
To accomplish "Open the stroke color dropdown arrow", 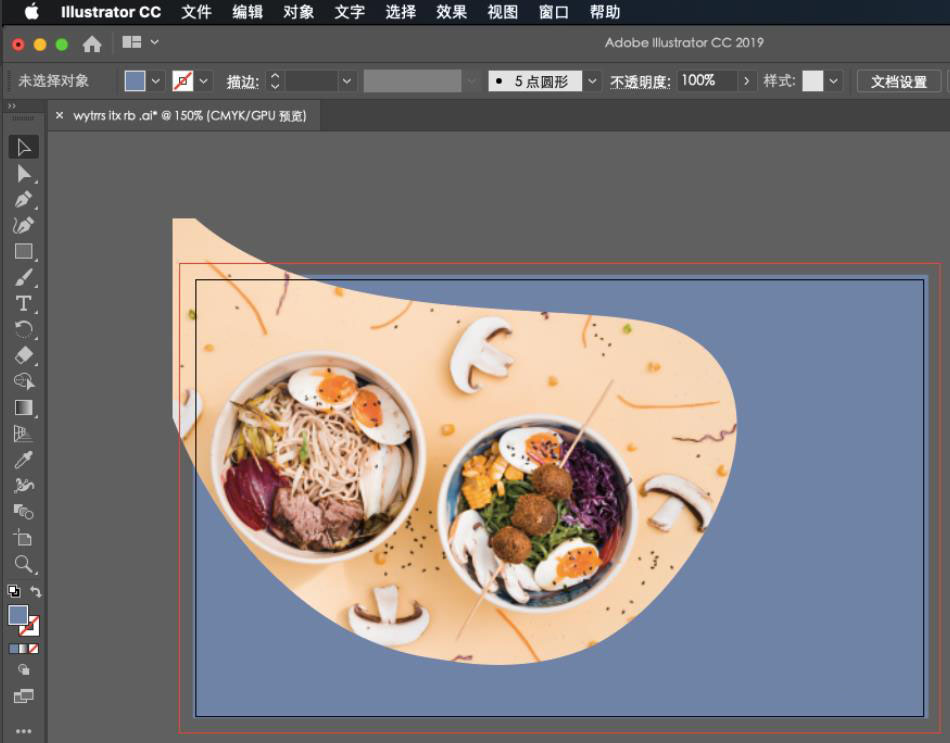I will (x=204, y=81).
